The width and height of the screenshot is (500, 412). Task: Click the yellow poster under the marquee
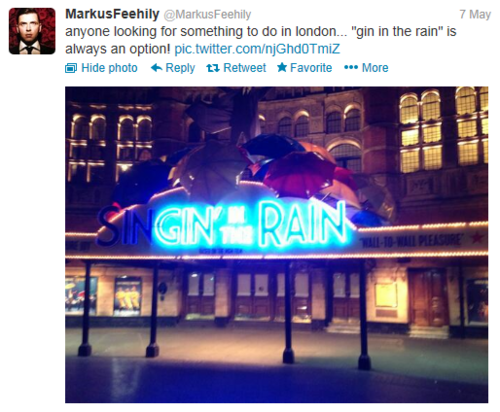(x=127, y=296)
